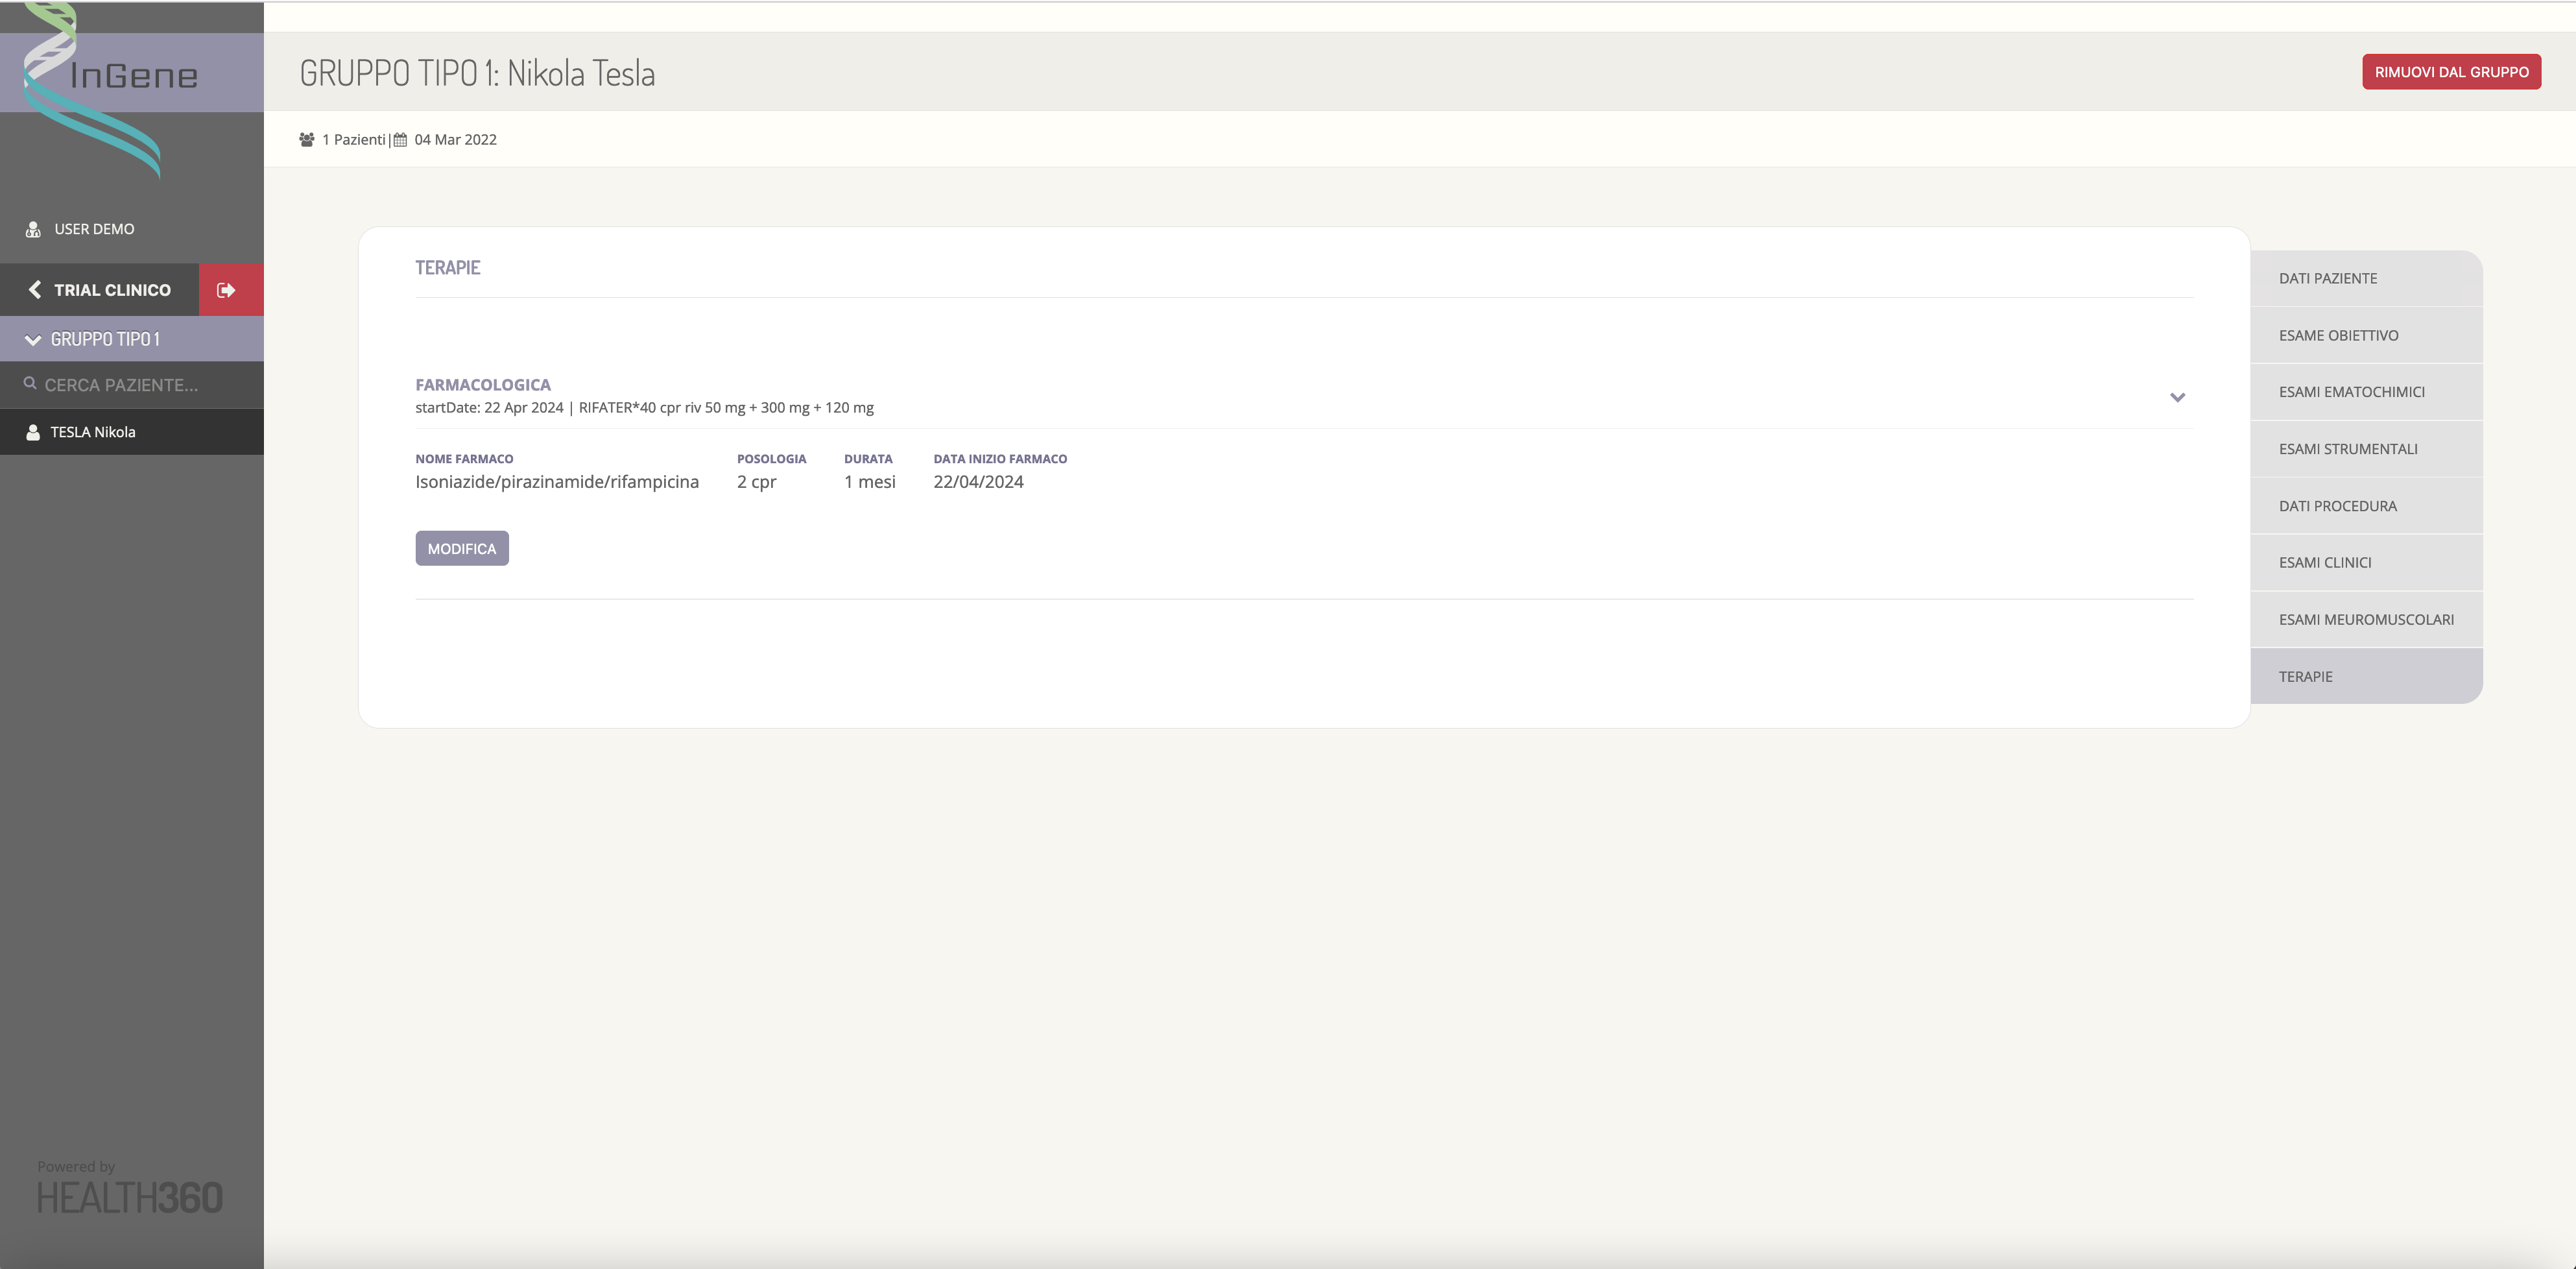Select the DATI PROCEDURA tab
Screen dimensions: 2576x1269
[2366, 506]
